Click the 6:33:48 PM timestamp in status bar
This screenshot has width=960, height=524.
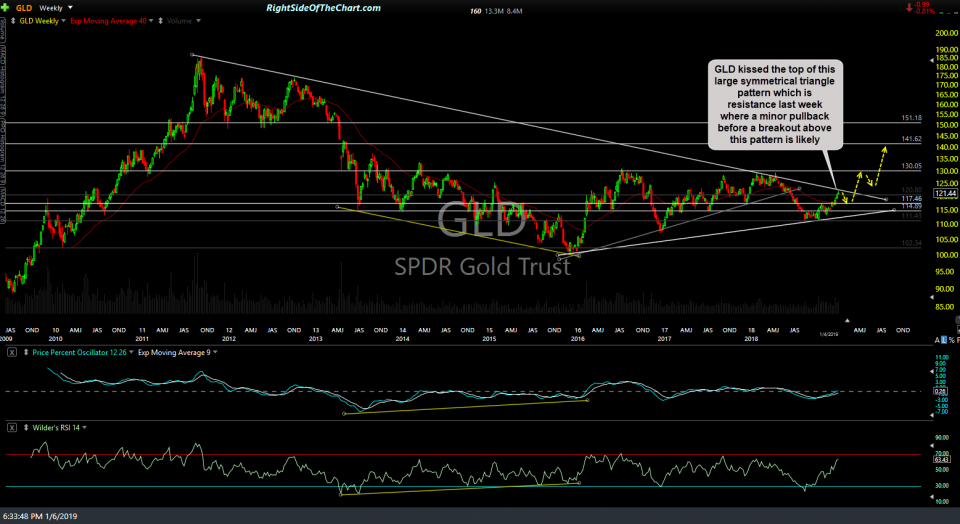[40, 517]
